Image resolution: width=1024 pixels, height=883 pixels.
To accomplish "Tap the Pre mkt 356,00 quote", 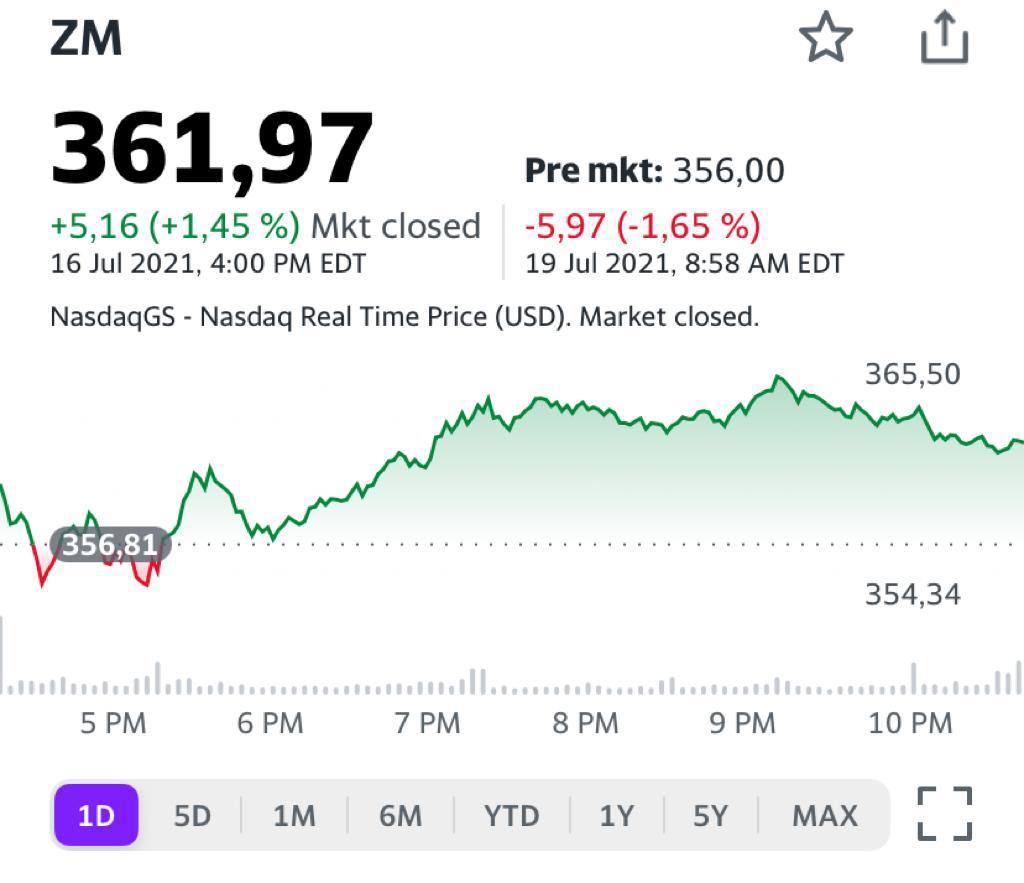I will (x=655, y=171).
